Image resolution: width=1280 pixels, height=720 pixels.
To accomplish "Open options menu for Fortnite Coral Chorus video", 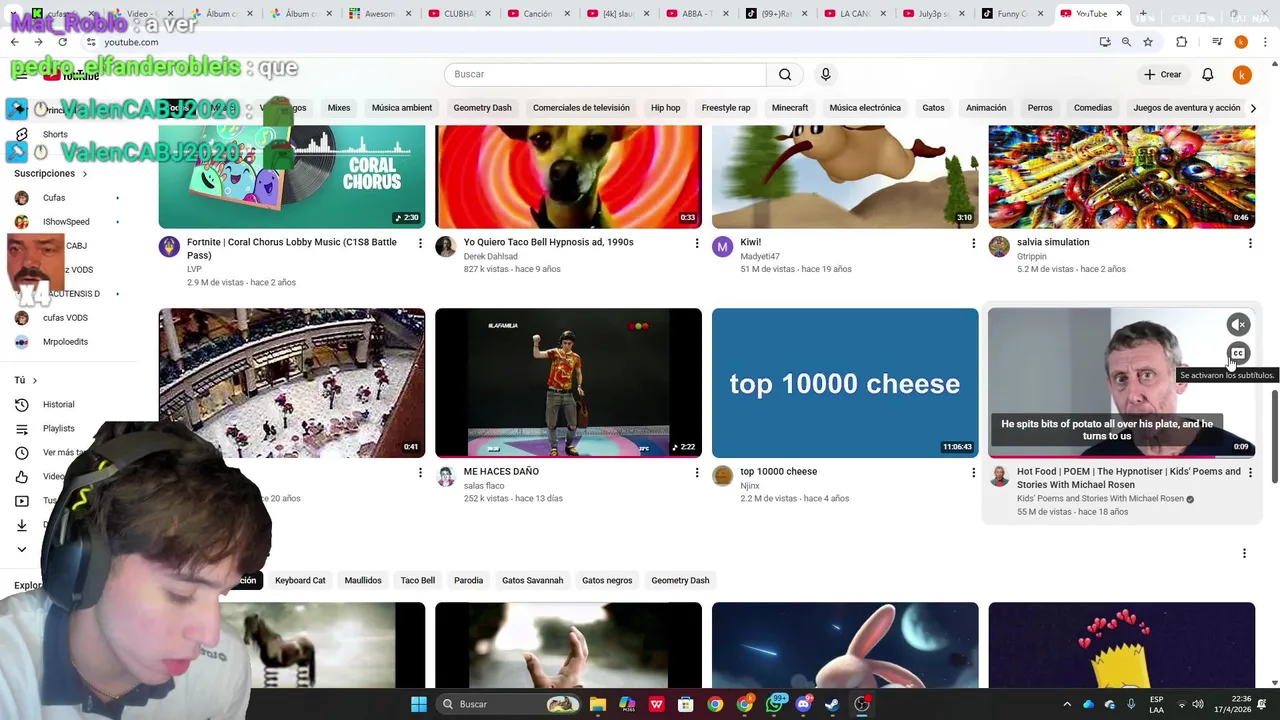I will (x=420, y=243).
